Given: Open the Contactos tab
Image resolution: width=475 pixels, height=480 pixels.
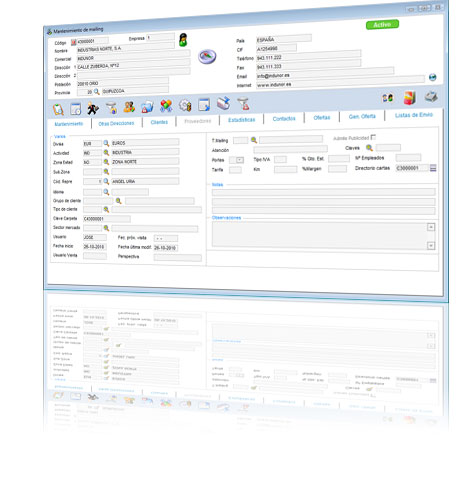Looking at the screenshot, I should (x=284, y=118).
